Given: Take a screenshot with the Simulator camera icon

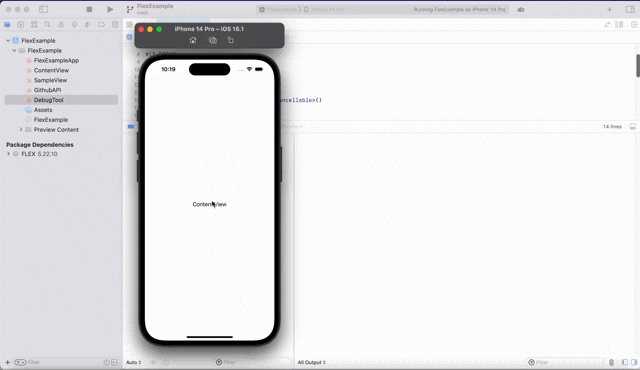Looking at the screenshot, I should 213,40.
